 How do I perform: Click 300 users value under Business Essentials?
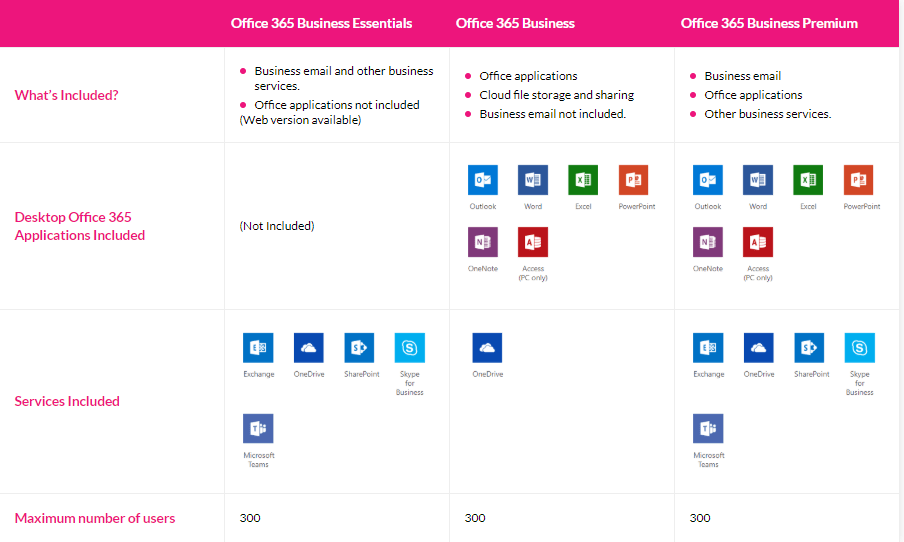coord(250,518)
